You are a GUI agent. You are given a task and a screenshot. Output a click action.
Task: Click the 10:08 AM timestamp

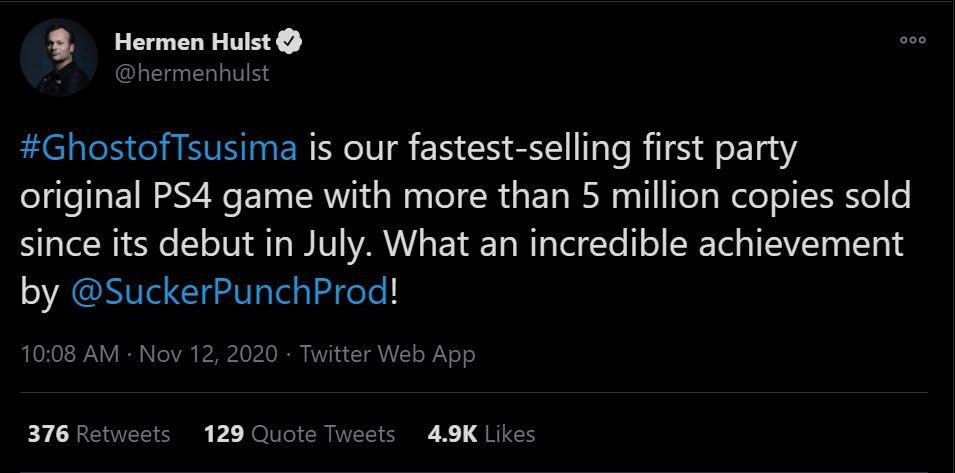(x=70, y=354)
